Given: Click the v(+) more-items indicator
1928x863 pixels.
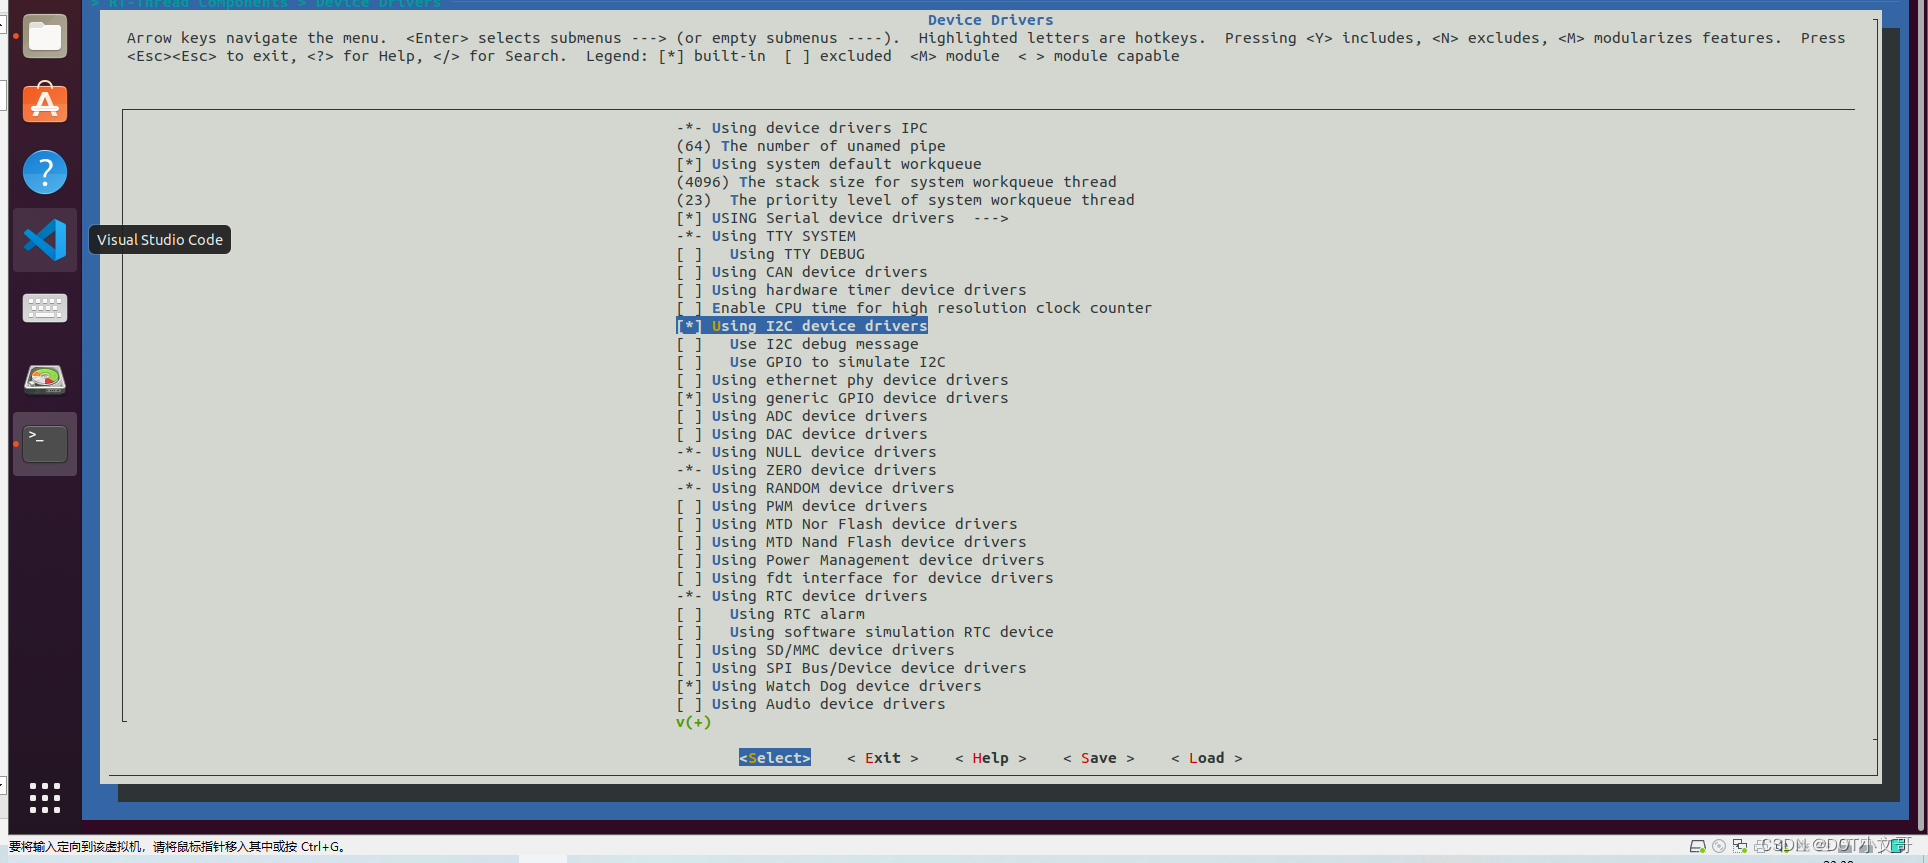Looking at the screenshot, I should 694,722.
